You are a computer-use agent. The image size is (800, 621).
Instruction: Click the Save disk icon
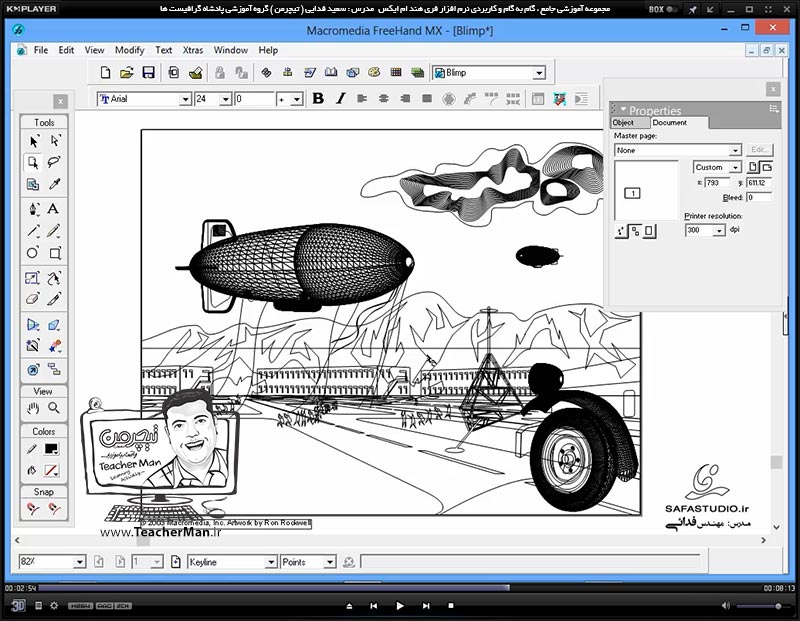[148, 72]
